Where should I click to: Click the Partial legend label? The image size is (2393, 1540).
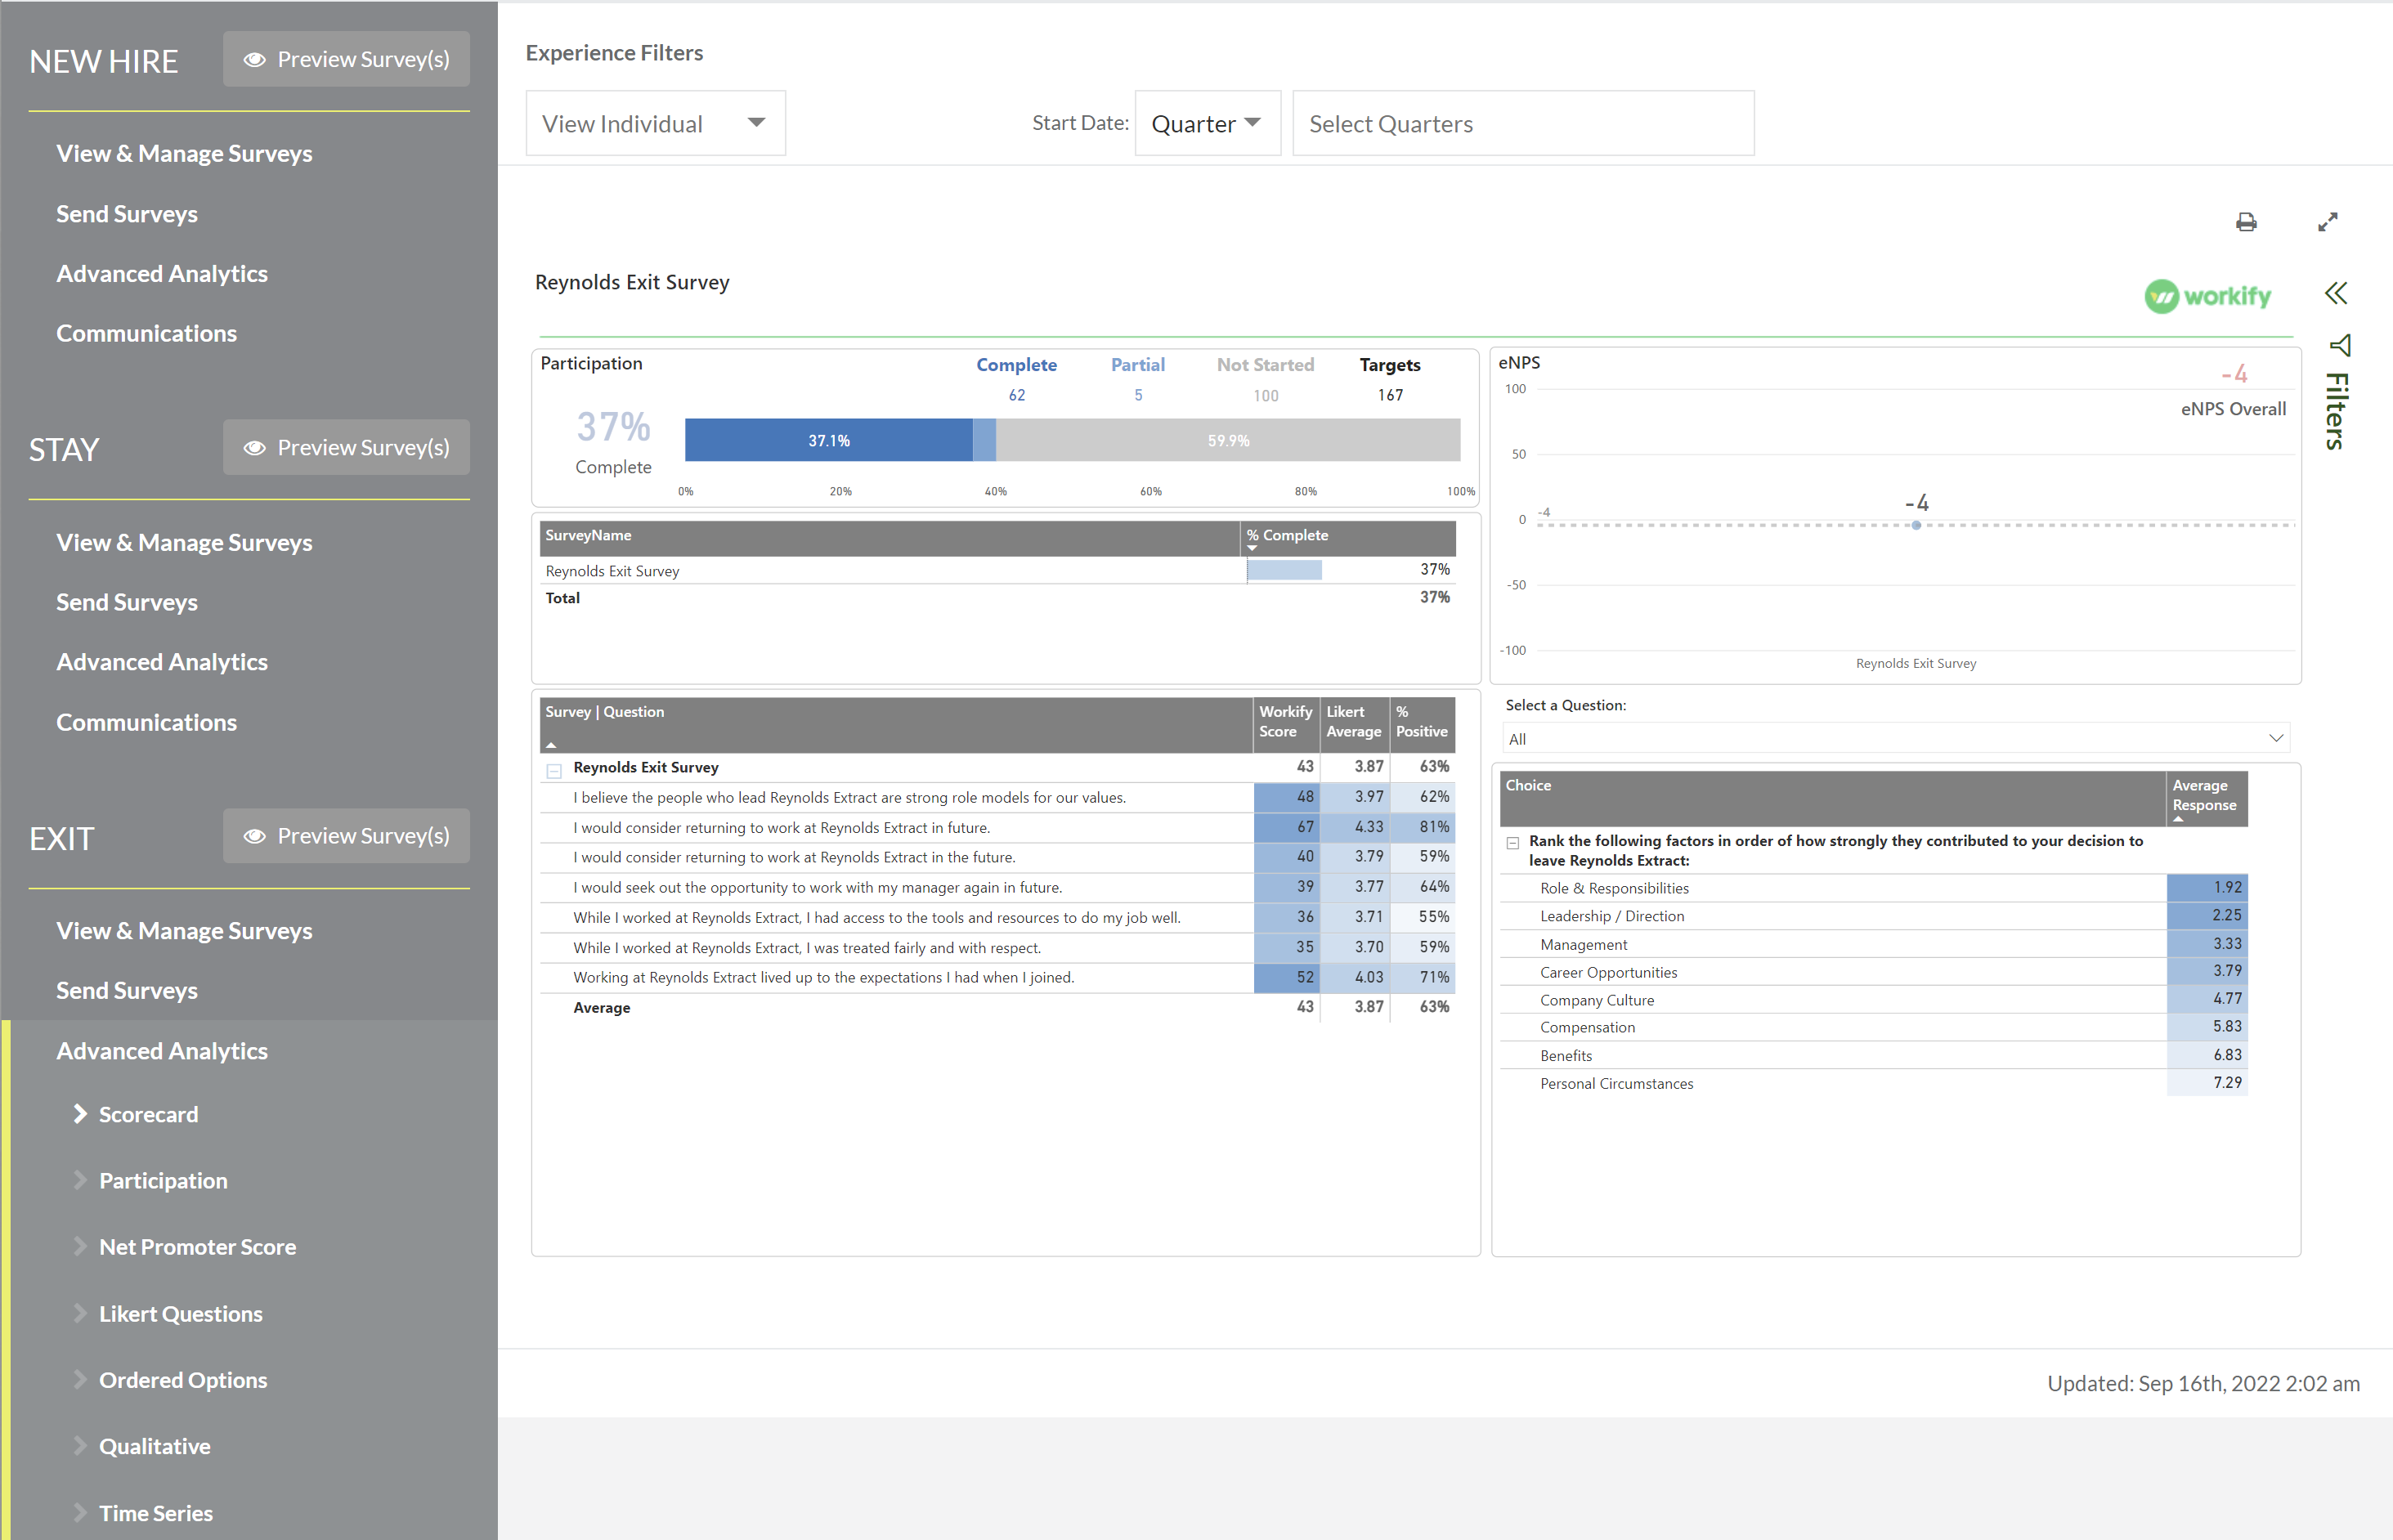(1138, 365)
